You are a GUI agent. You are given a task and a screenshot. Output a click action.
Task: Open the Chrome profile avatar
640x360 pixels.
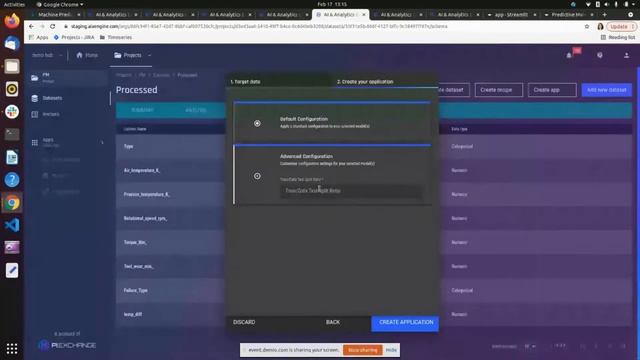[x=600, y=26]
